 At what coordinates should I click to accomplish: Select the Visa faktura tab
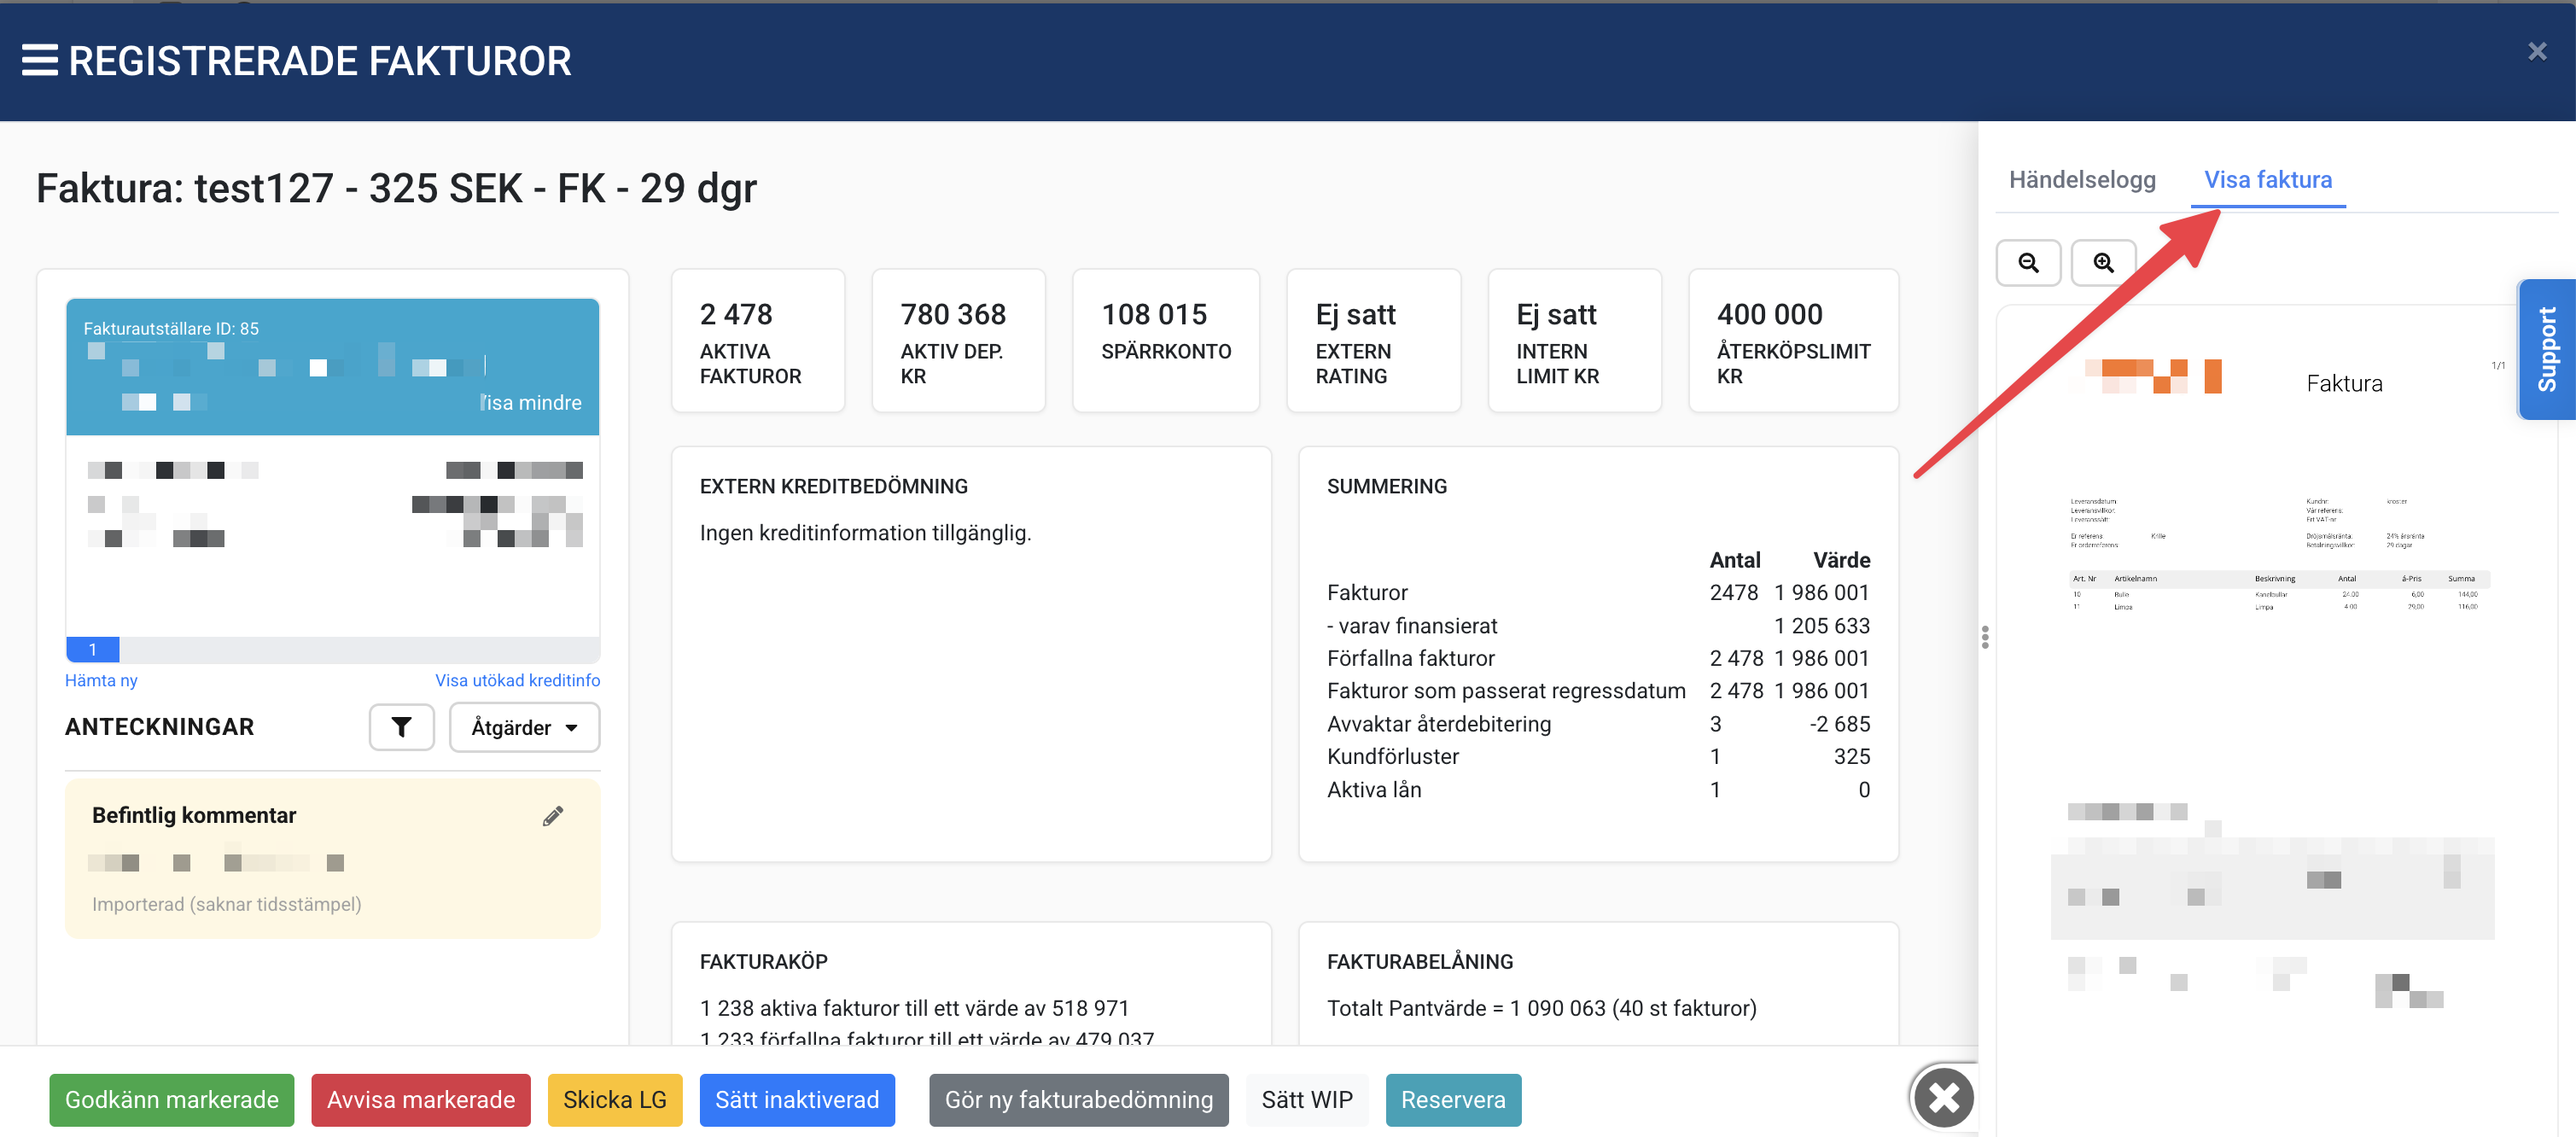2267,180
